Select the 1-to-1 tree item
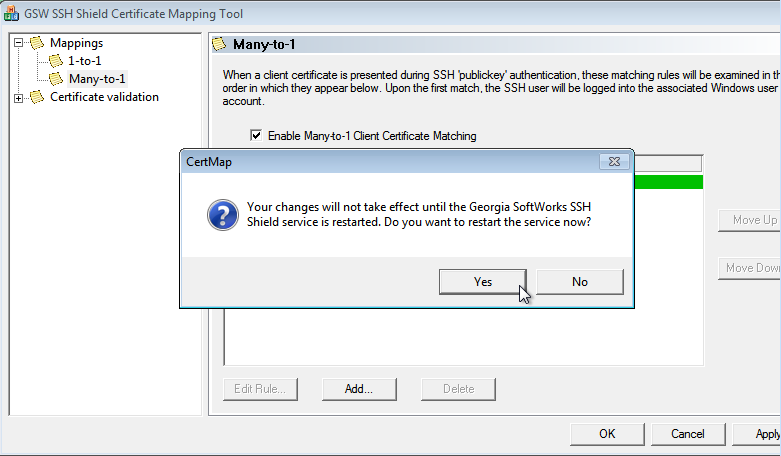The height and width of the screenshot is (456, 781). click(x=85, y=61)
